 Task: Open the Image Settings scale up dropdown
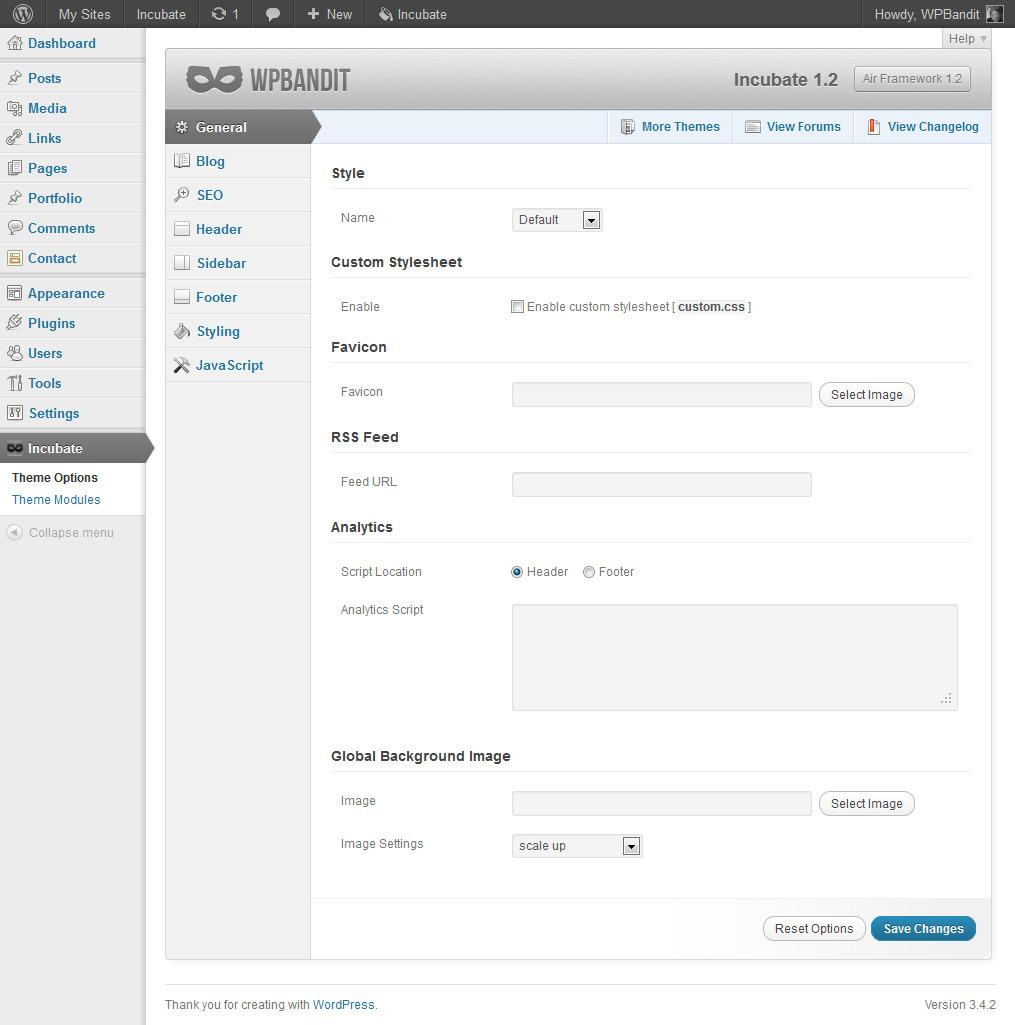[577, 846]
